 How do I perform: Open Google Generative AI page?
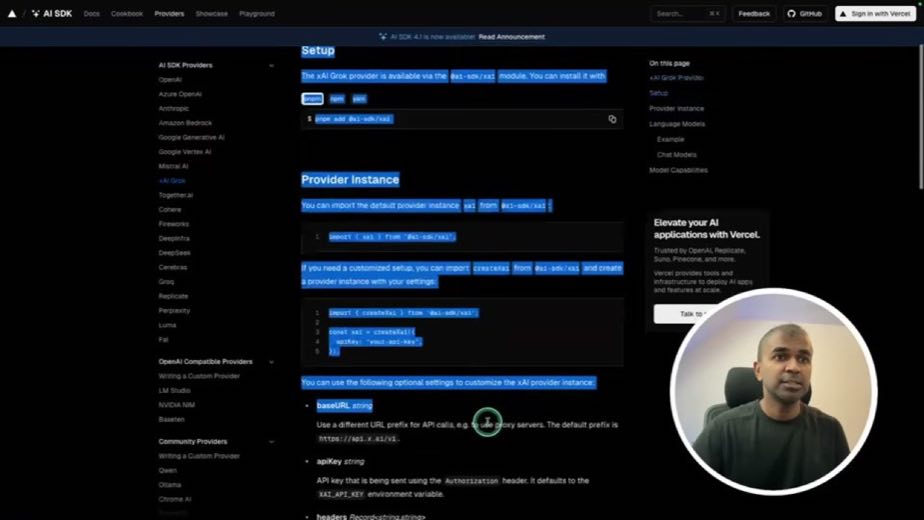191,137
